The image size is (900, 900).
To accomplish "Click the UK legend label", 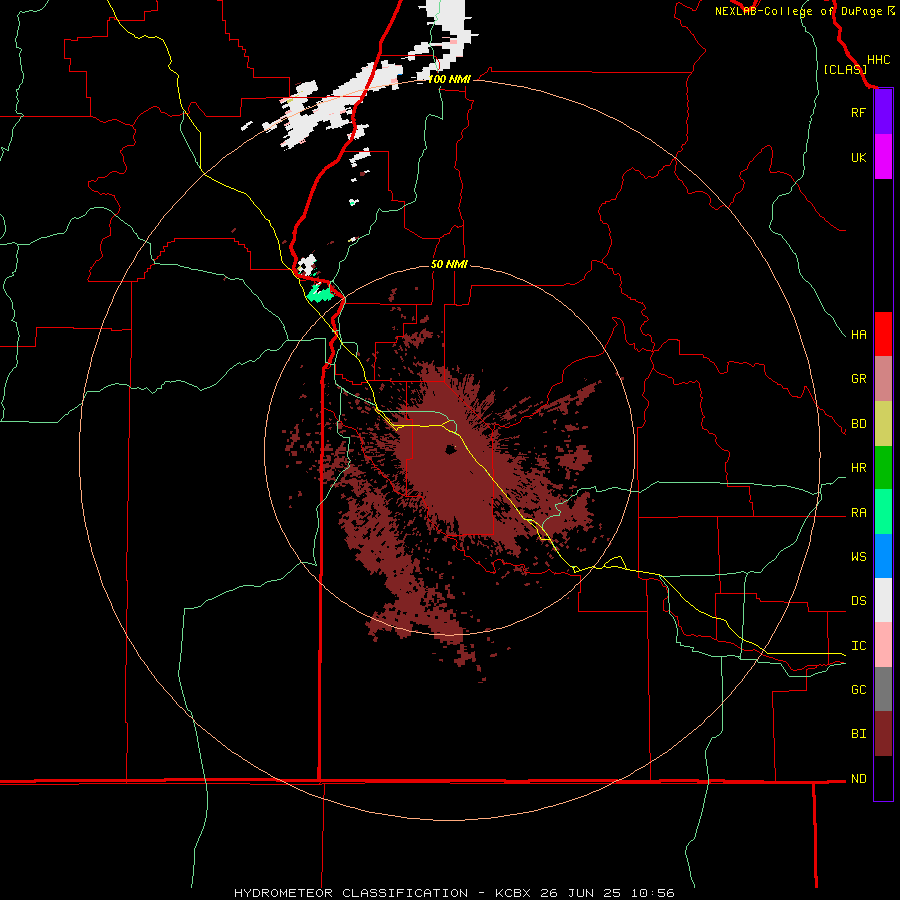I will click(x=858, y=158).
